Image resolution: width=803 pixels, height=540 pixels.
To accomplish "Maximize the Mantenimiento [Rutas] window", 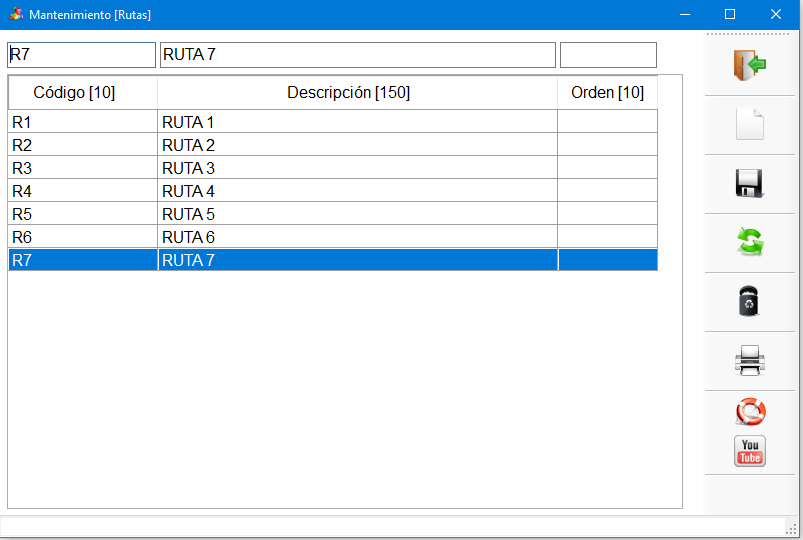I will click(730, 14).
